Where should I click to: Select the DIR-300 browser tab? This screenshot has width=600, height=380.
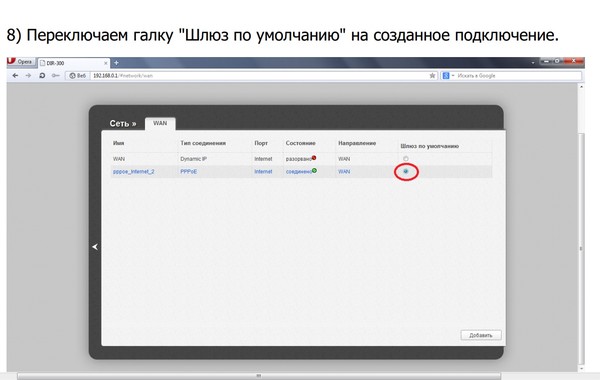73,63
